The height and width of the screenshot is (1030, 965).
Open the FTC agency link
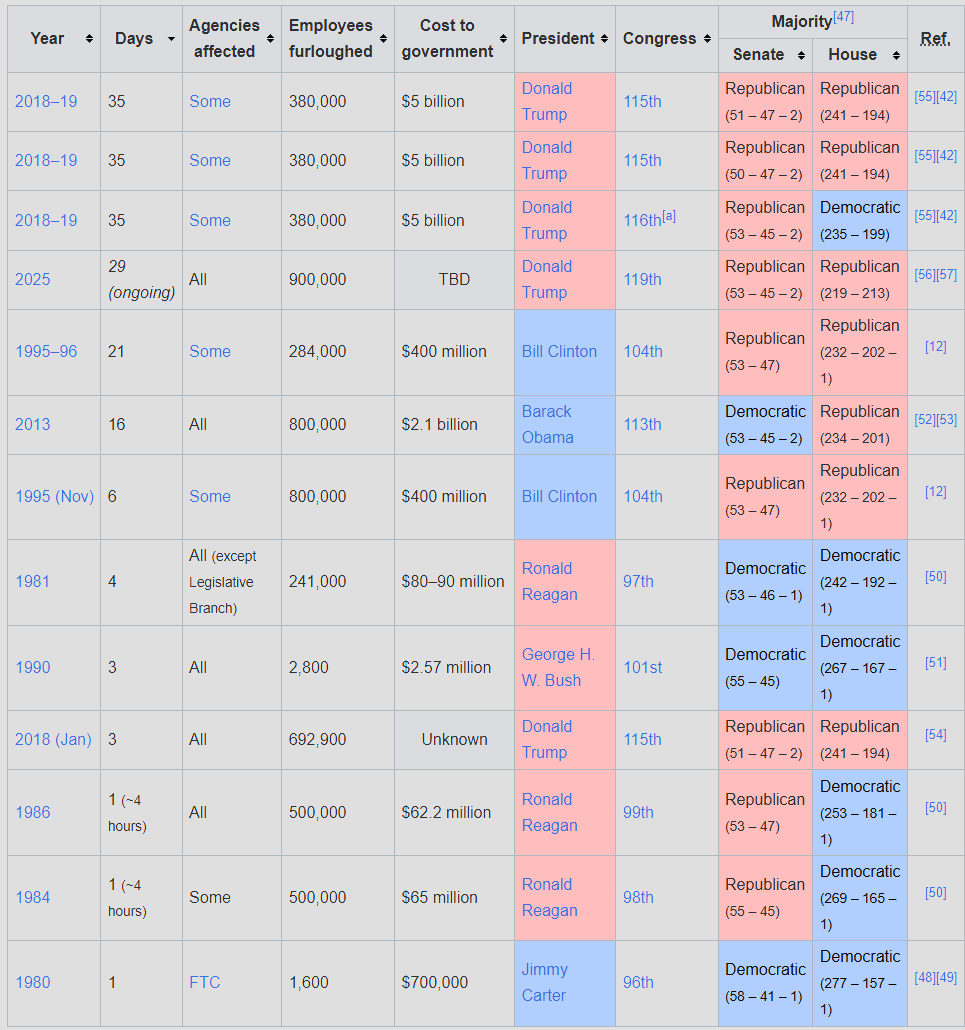pos(204,983)
